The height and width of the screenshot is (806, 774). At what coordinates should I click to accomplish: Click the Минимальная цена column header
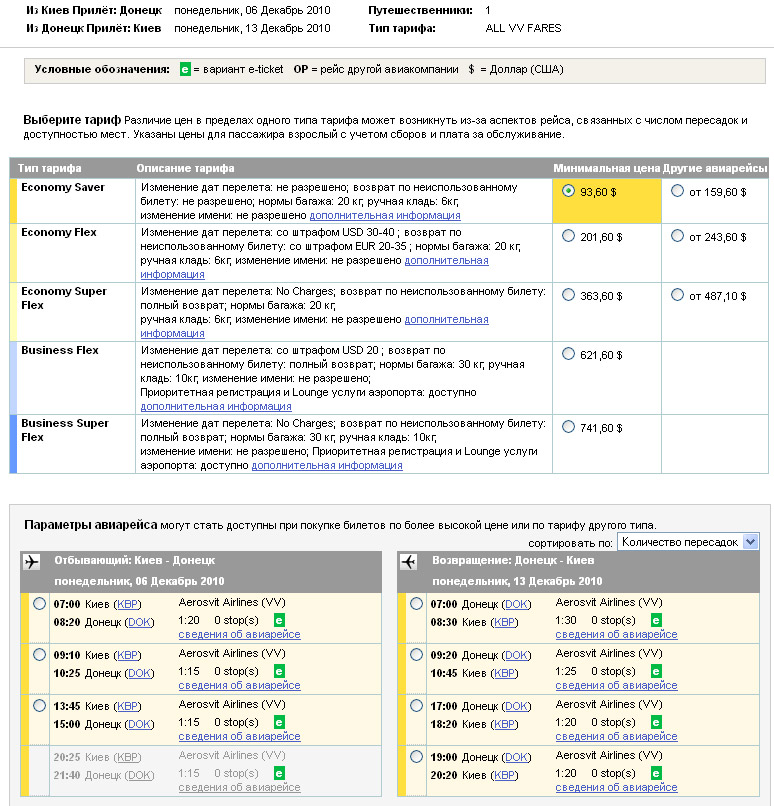(606, 168)
